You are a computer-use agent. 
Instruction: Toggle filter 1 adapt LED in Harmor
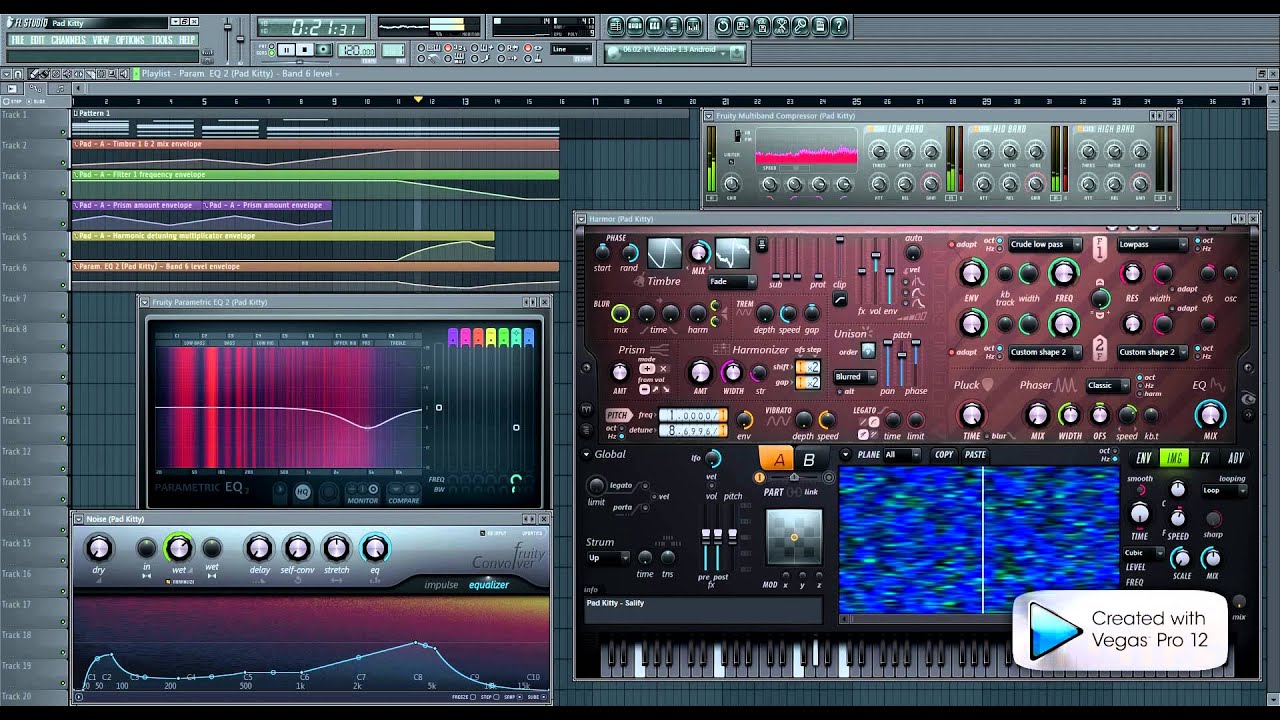click(x=951, y=244)
